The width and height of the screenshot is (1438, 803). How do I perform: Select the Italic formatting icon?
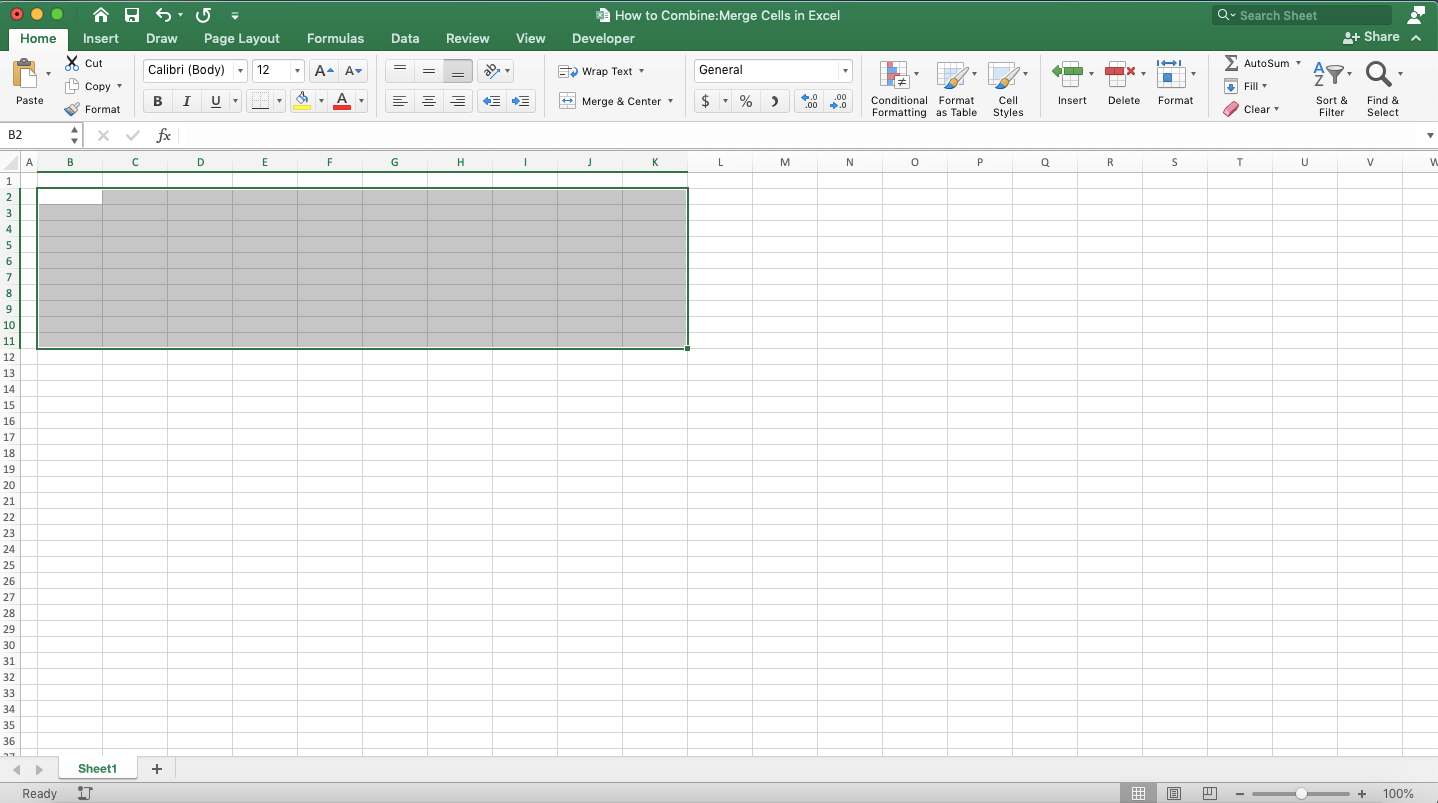(x=186, y=100)
